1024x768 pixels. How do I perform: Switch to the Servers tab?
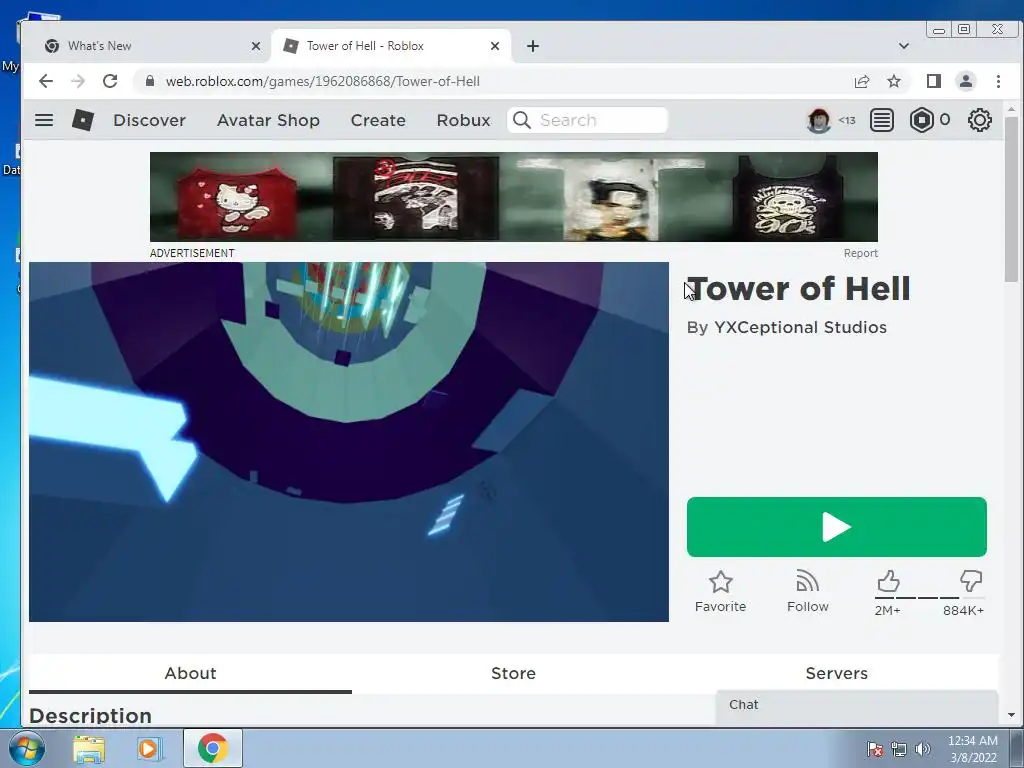click(x=837, y=673)
